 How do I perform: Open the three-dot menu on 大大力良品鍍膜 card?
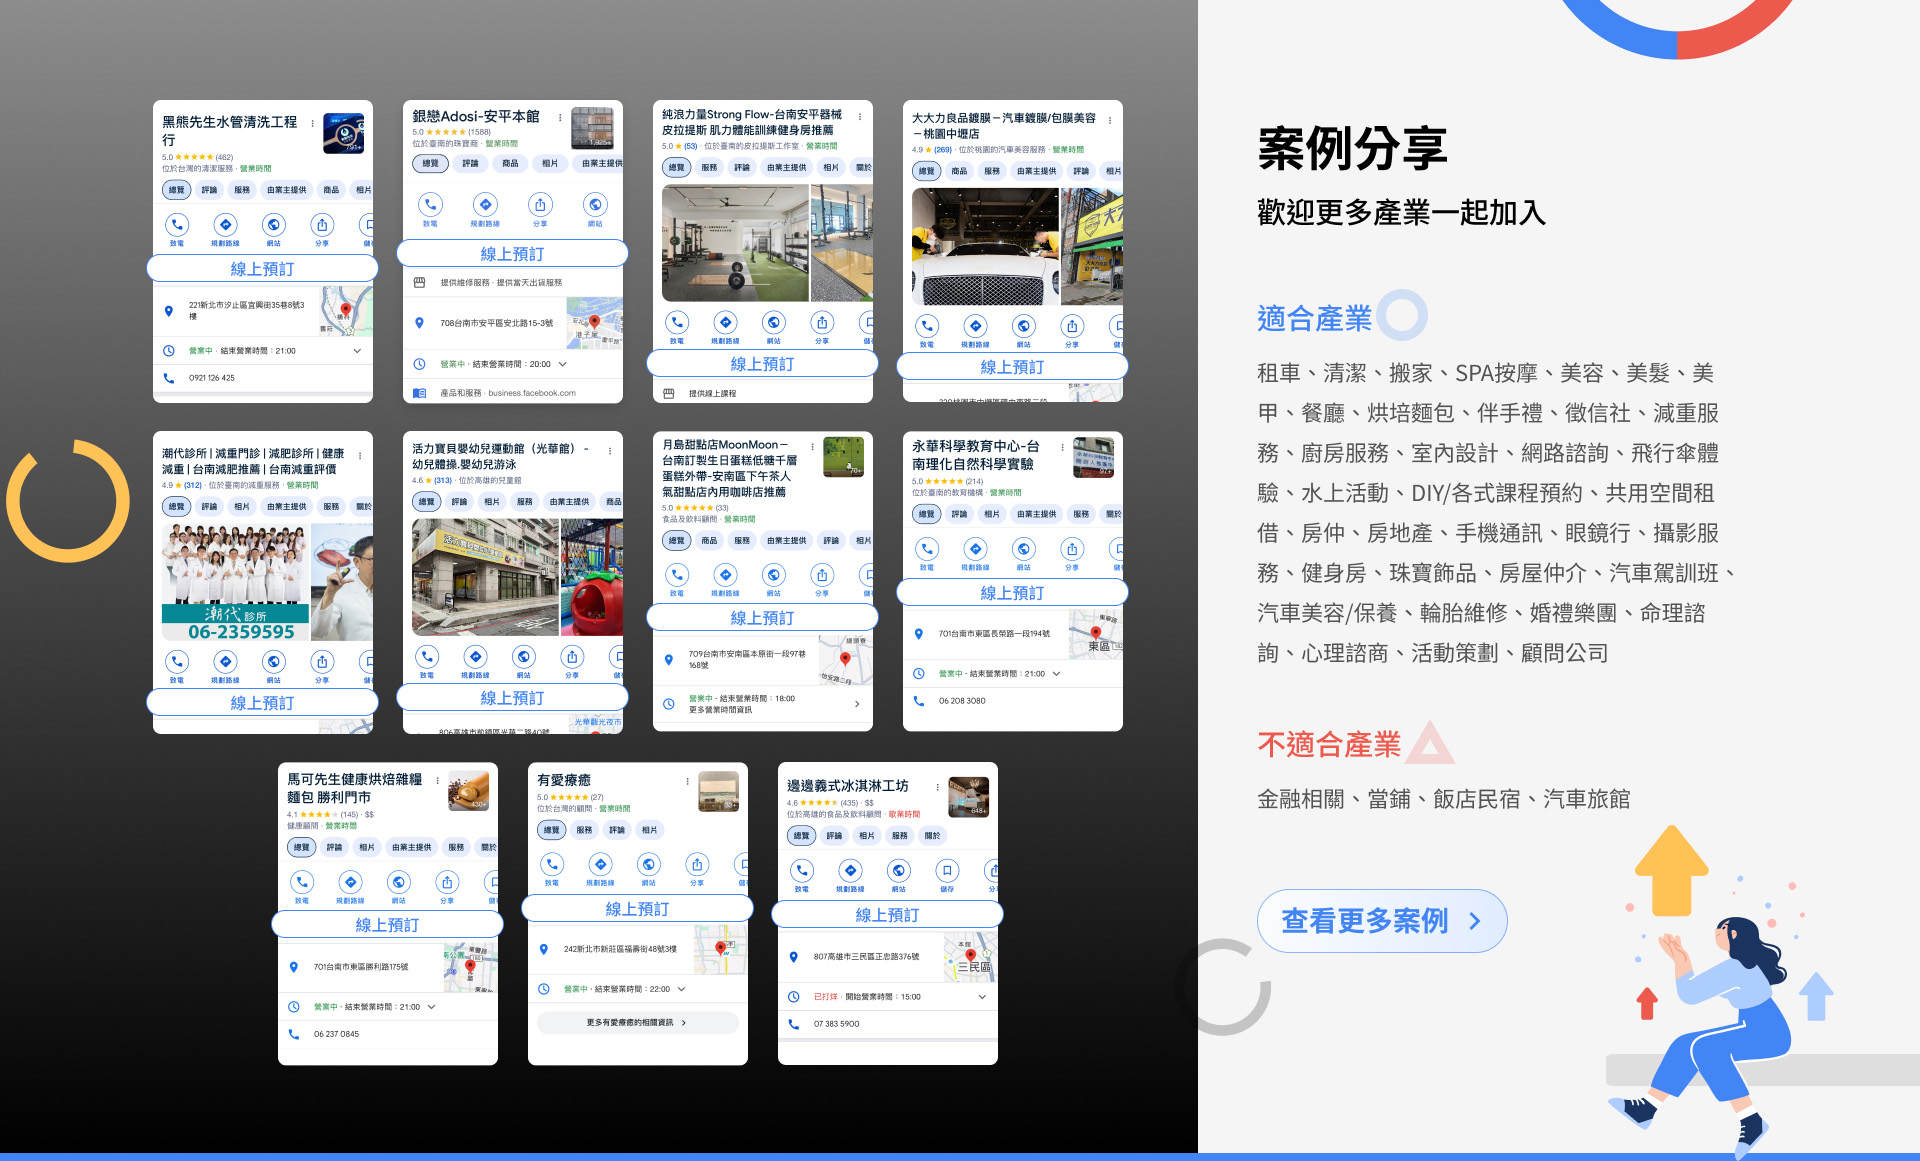point(1110,120)
